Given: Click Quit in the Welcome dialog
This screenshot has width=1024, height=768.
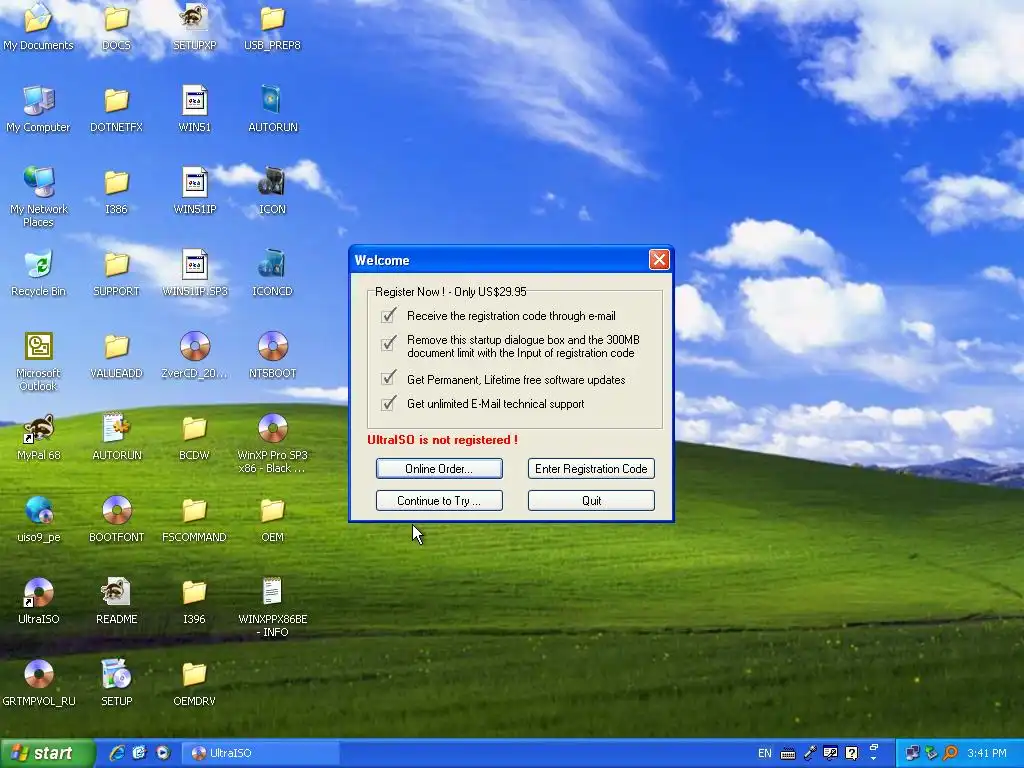Looking at the screenshot, I should [591, 500].
